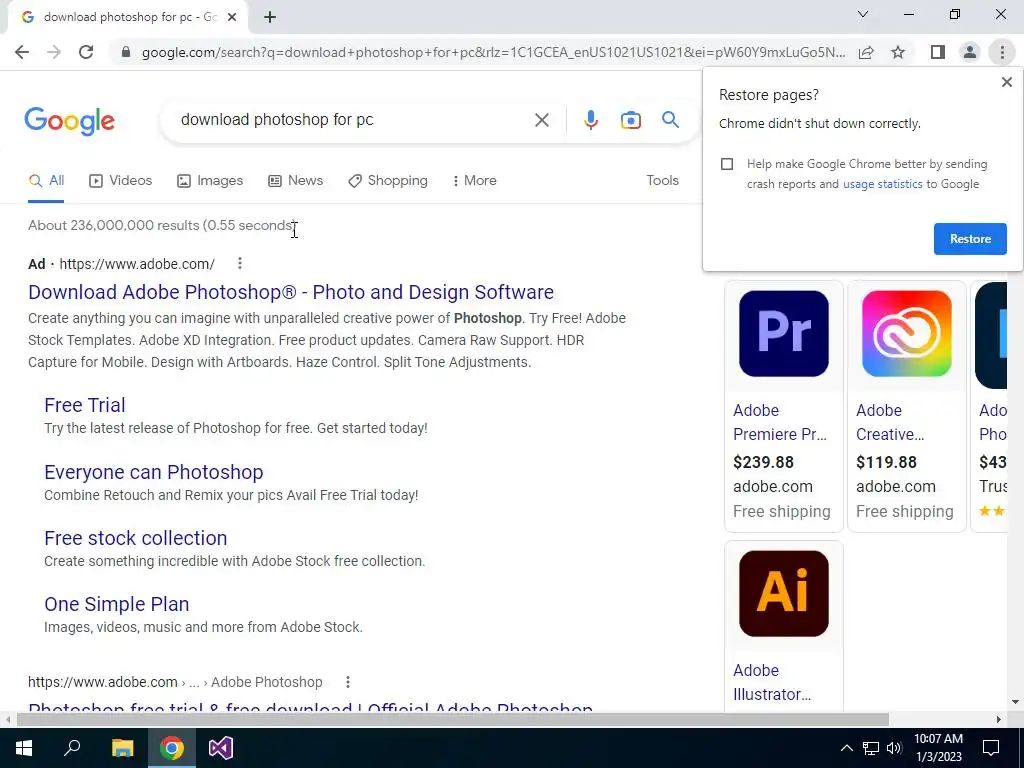Click the browser forward arrow
1024x768 pixels.
(54, 52)
